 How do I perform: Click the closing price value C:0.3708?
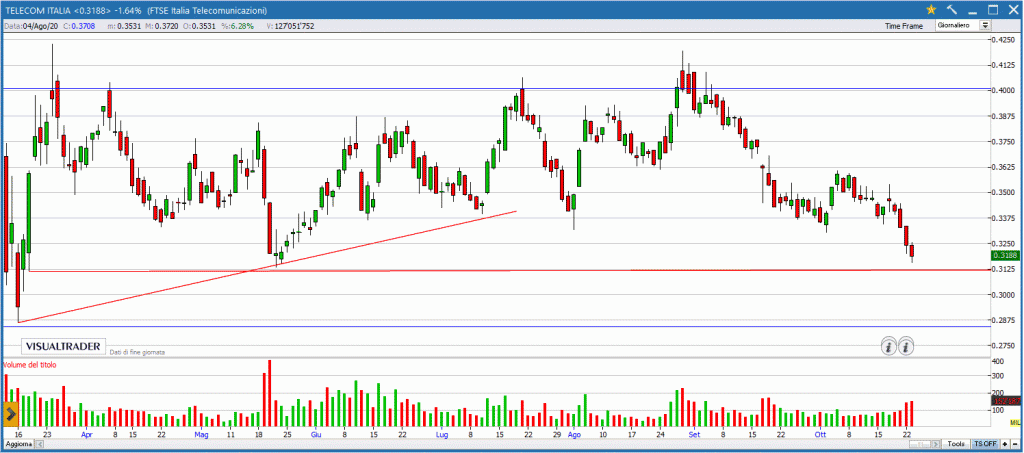[80, 26]
